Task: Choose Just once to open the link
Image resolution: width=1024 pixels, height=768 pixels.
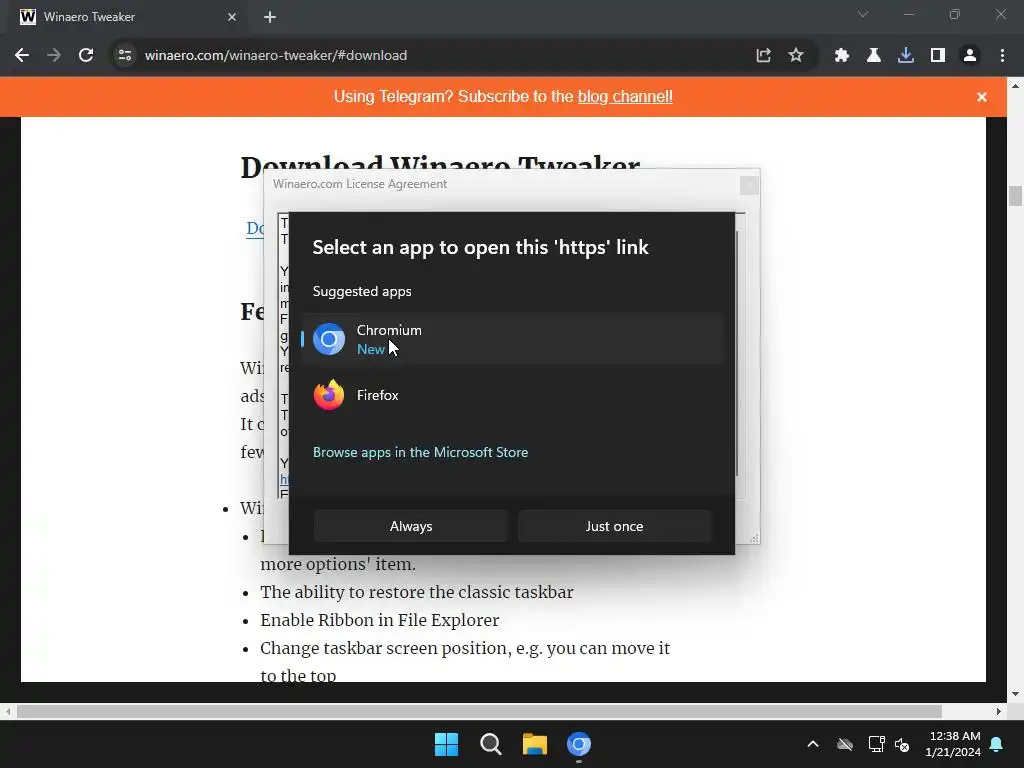Action: [x=614, y=526]
